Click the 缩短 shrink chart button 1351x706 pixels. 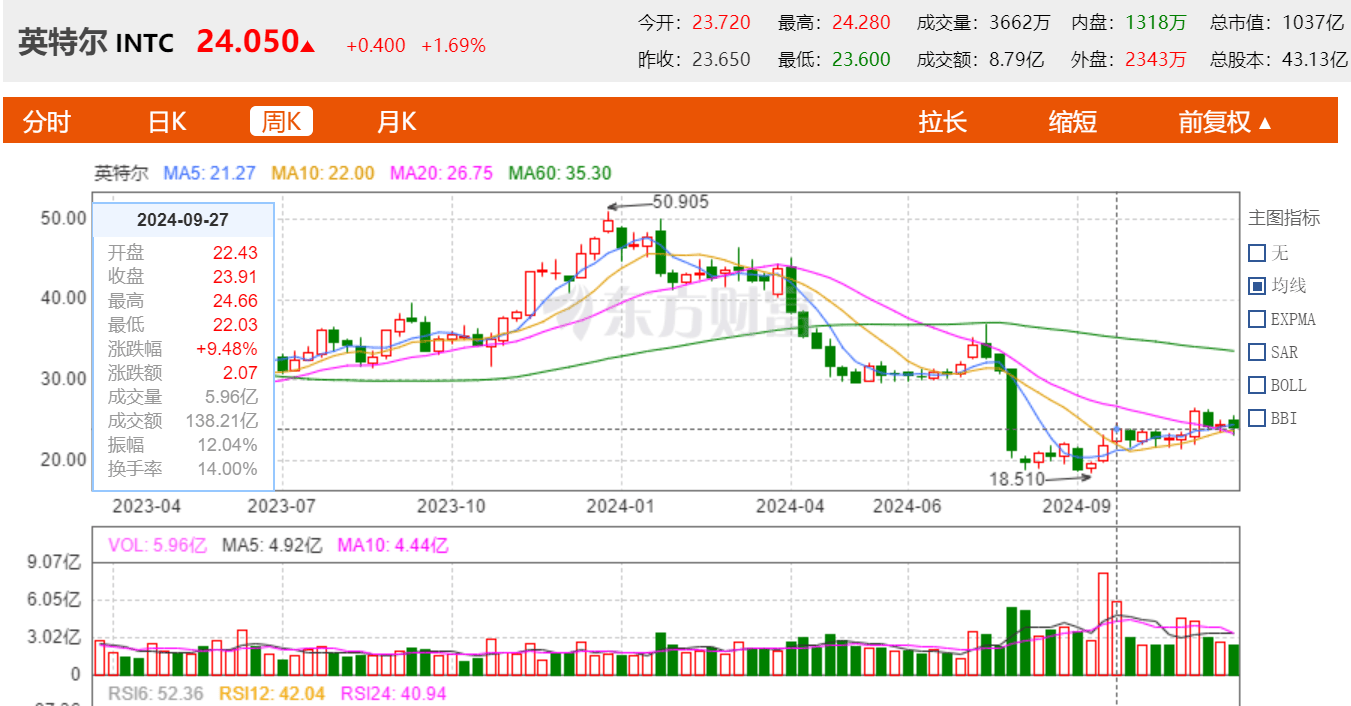pyautogui.click(x=1072, y=122)
